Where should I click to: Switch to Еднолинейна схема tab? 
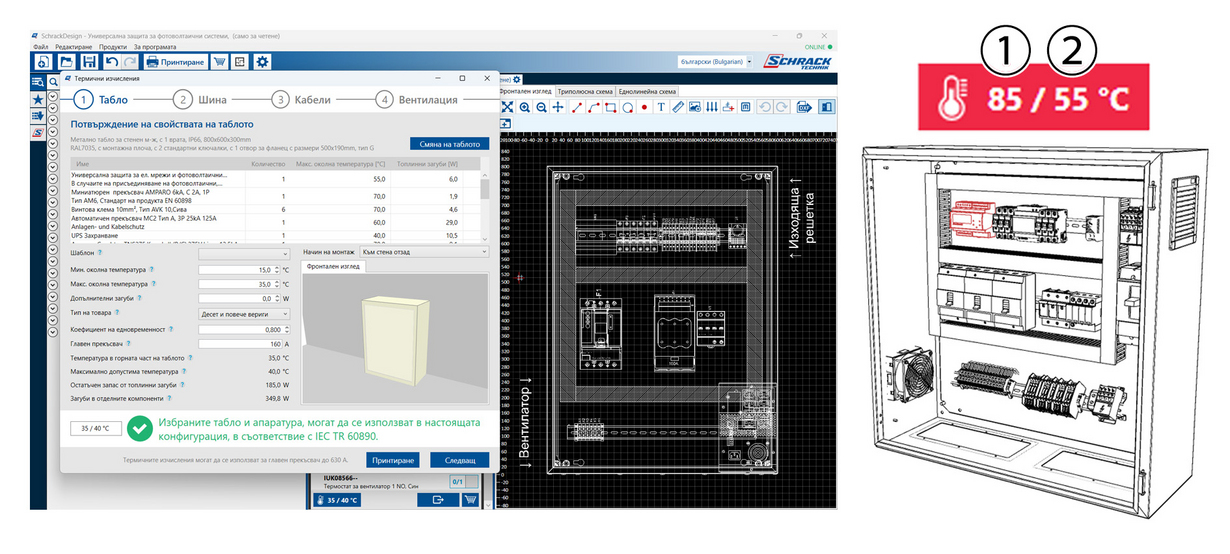coord(649,91)
